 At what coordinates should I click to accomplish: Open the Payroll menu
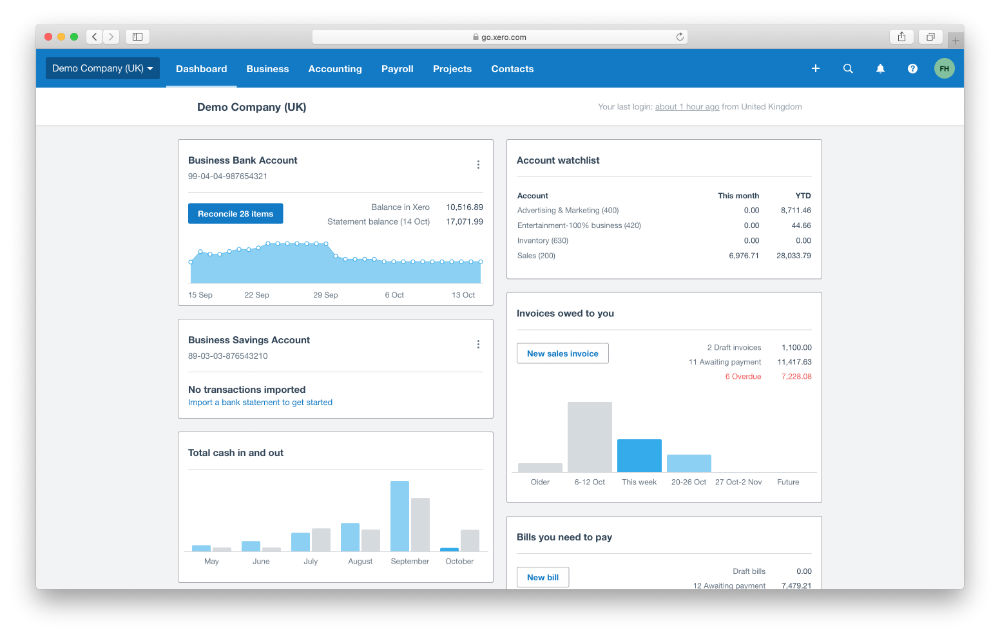397,69
